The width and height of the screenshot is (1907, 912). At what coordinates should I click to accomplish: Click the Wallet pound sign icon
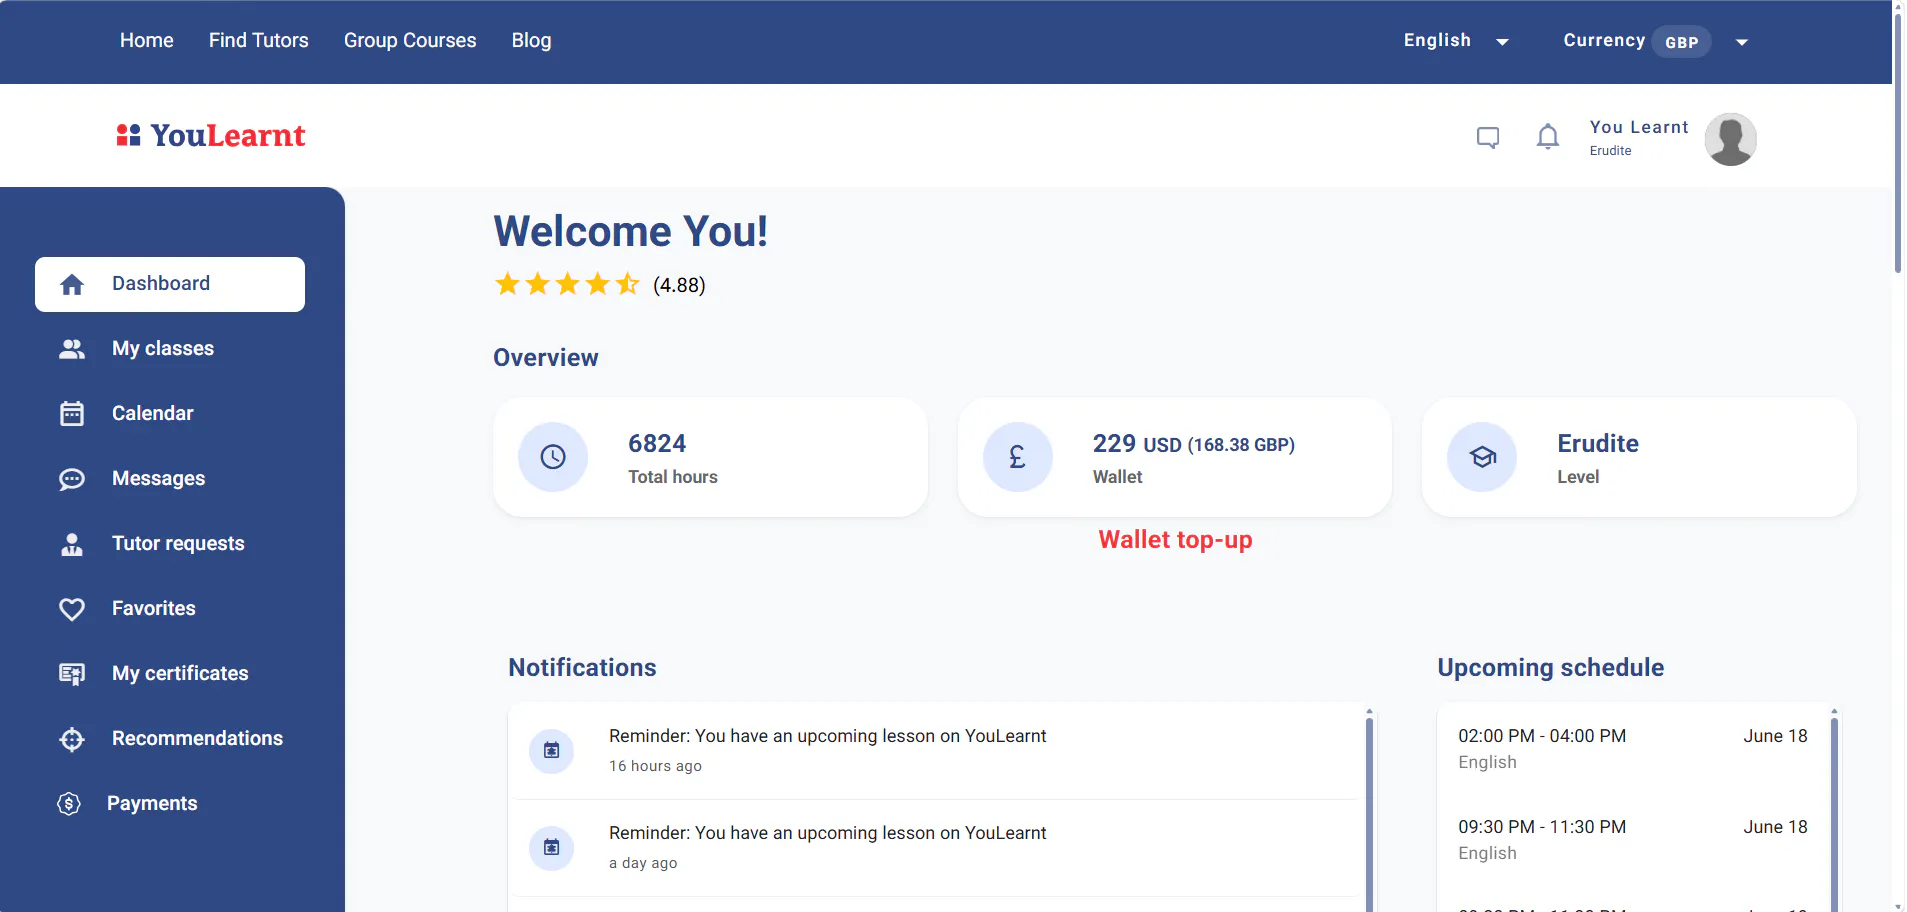click(x=1018, y=457)
